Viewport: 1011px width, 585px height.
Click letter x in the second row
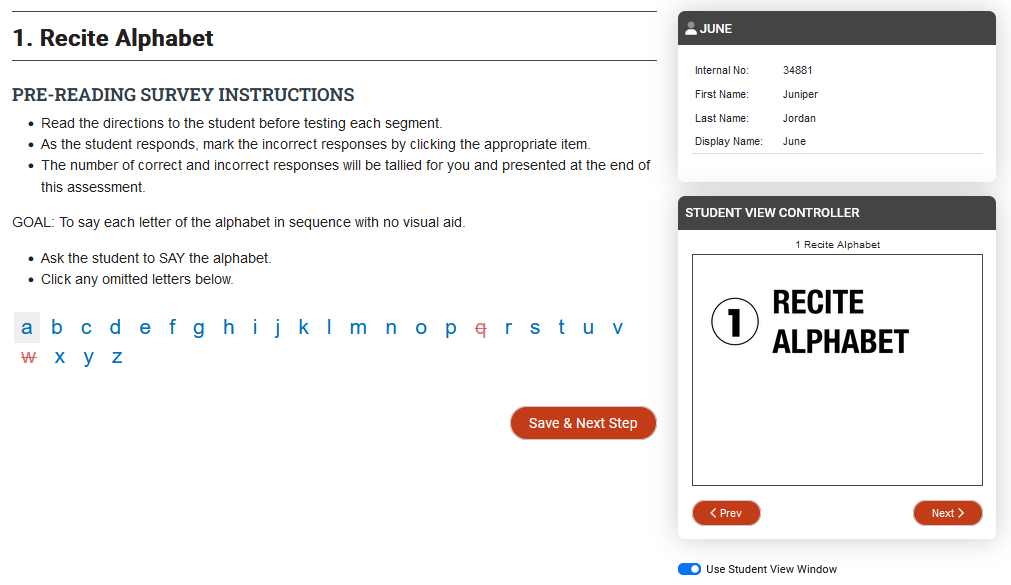click(x=60, y=357)
